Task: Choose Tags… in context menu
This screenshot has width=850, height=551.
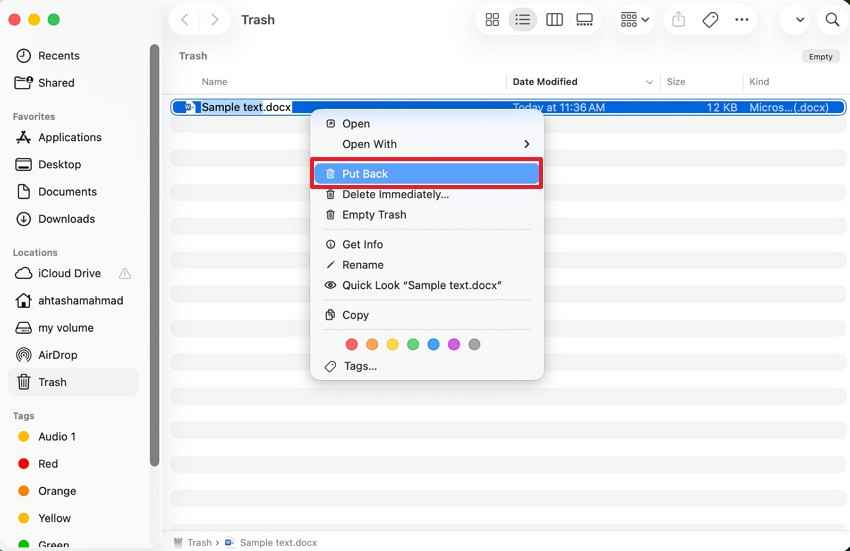Action: [427, 367]
